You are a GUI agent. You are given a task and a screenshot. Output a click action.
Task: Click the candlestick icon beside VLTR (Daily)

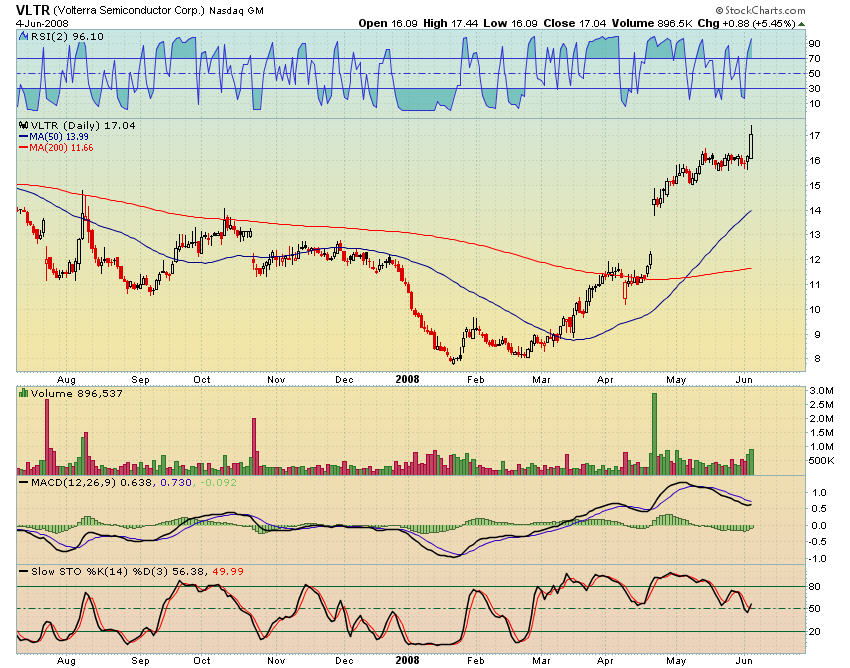point(24,125)
